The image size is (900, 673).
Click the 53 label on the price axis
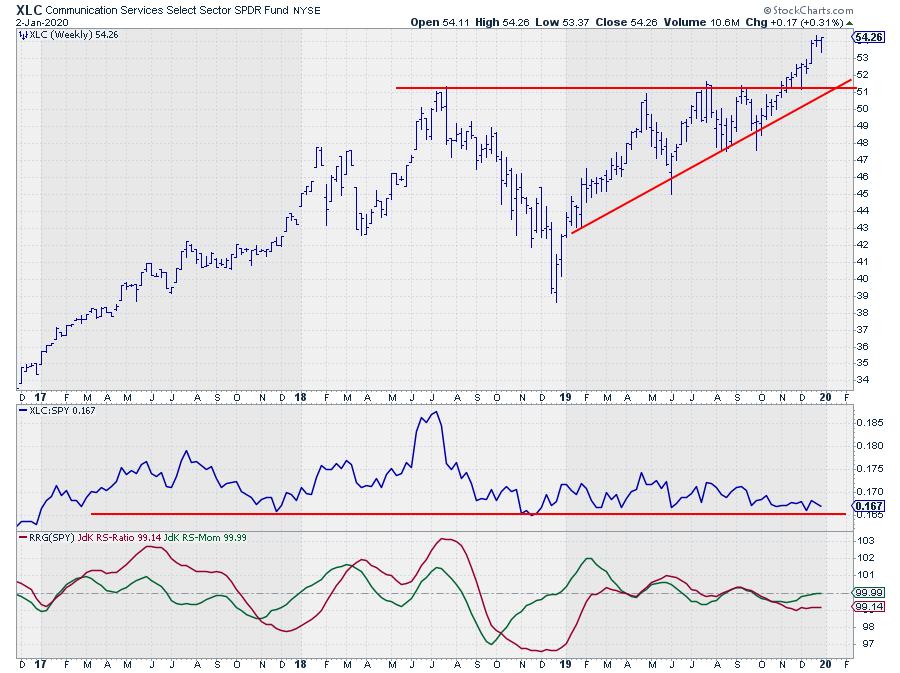(x=862, y=58)
